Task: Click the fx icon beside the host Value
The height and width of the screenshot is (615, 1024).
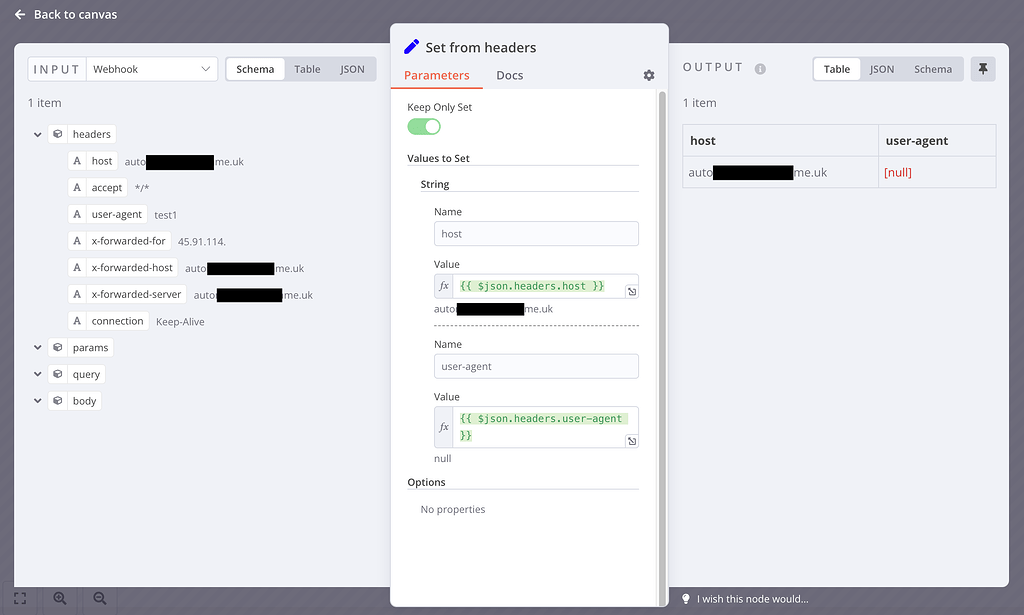Action: tap(443, 287)
